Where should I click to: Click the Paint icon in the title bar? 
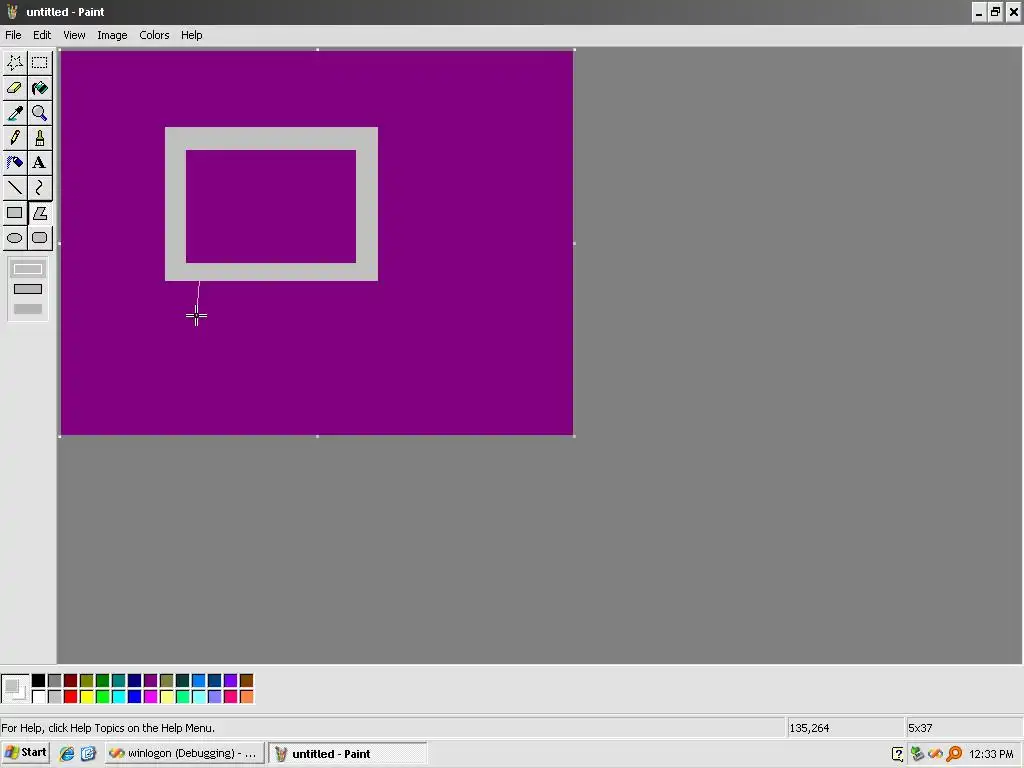click(x=12, y=12)
